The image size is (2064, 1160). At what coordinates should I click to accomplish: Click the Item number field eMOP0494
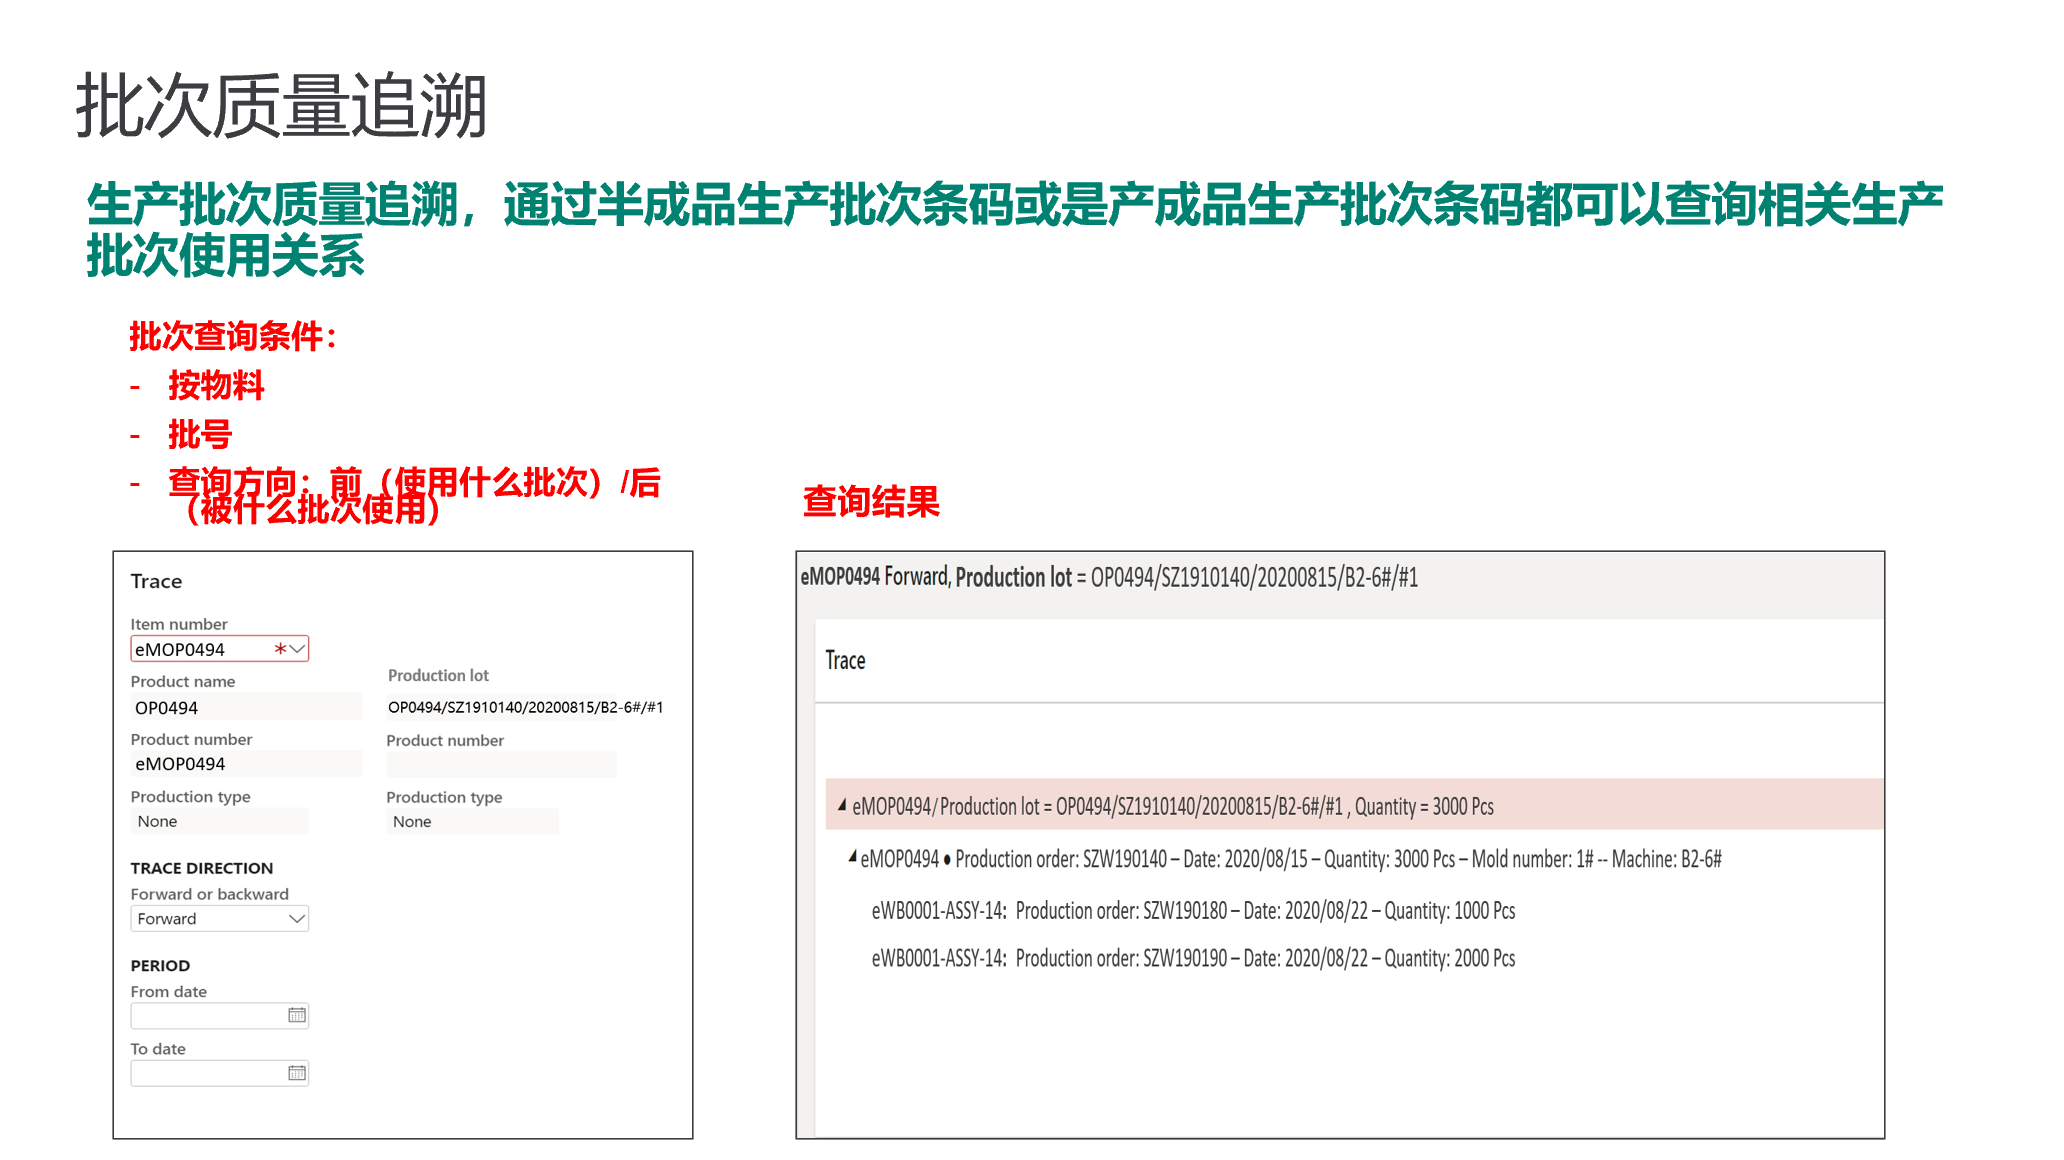pos(219,649)
